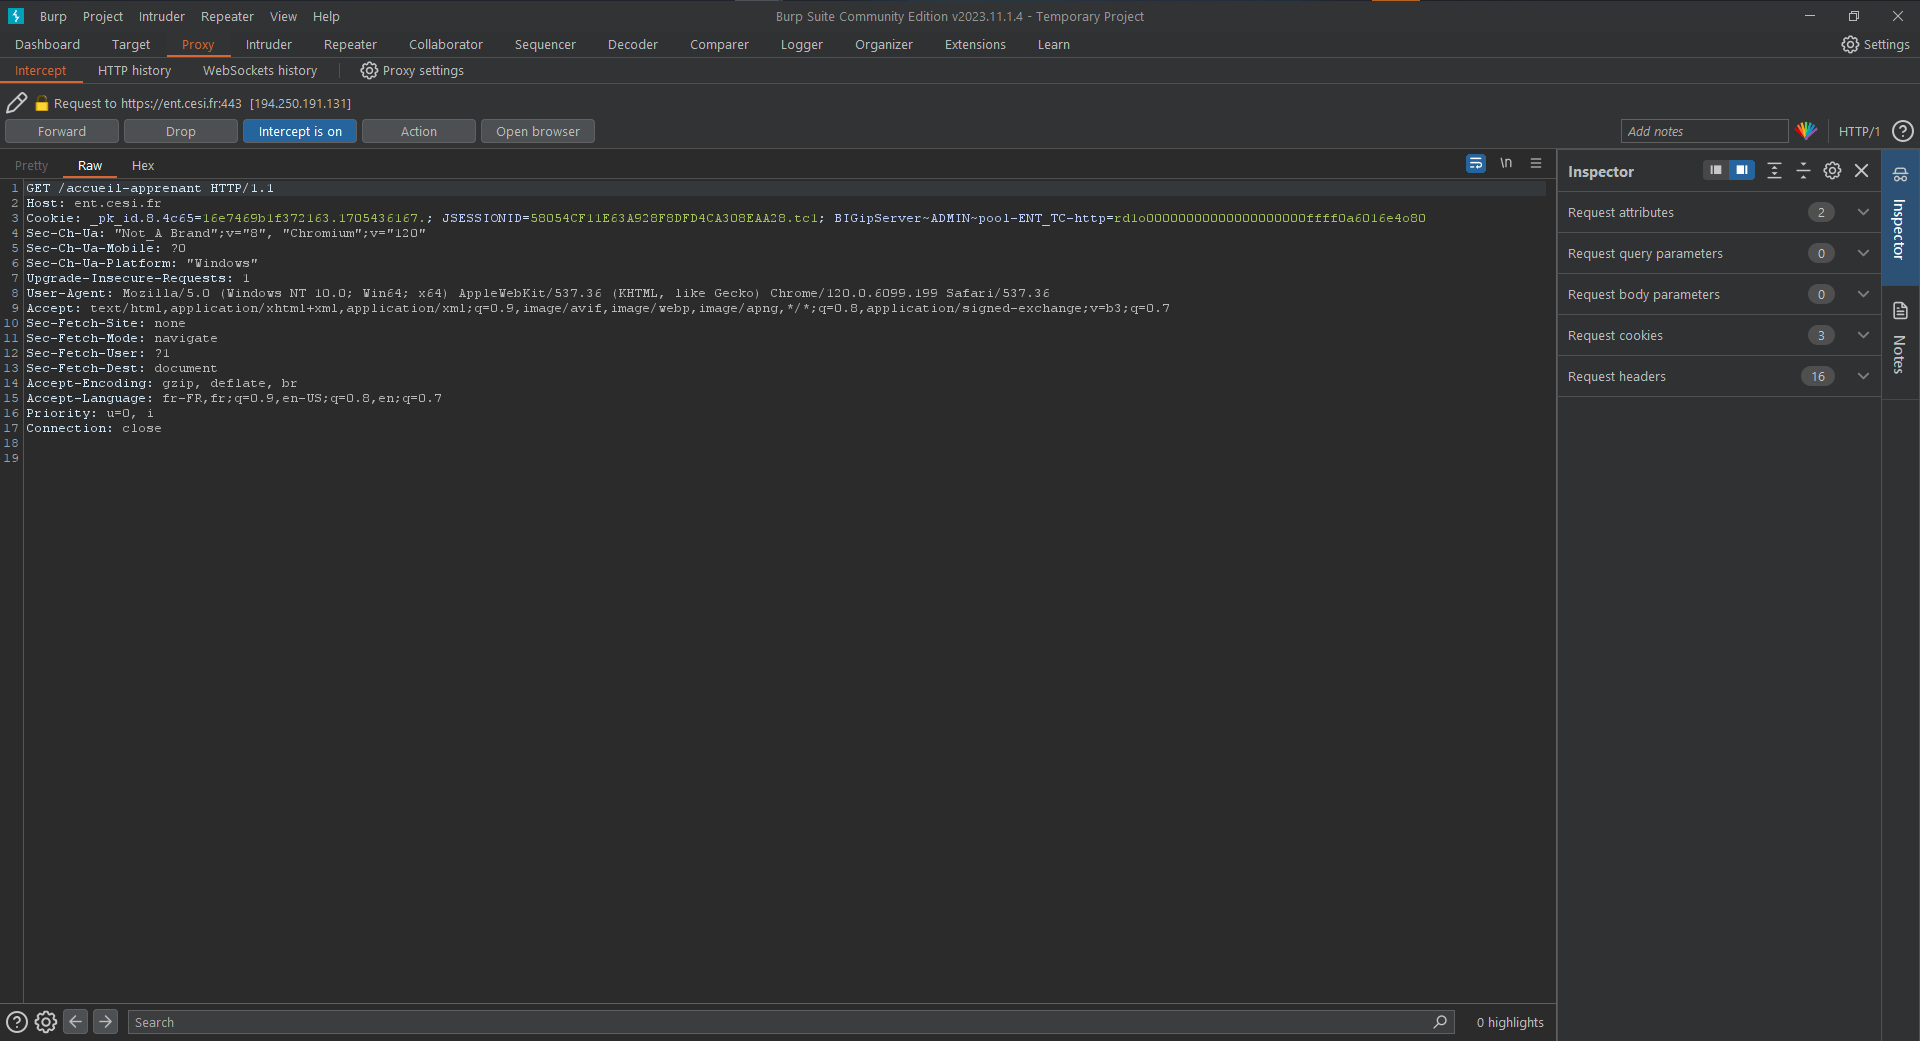Screen dimensions: 1920x1041
Task: Switch to the Target tab
Action: click(x=131, y=45)
